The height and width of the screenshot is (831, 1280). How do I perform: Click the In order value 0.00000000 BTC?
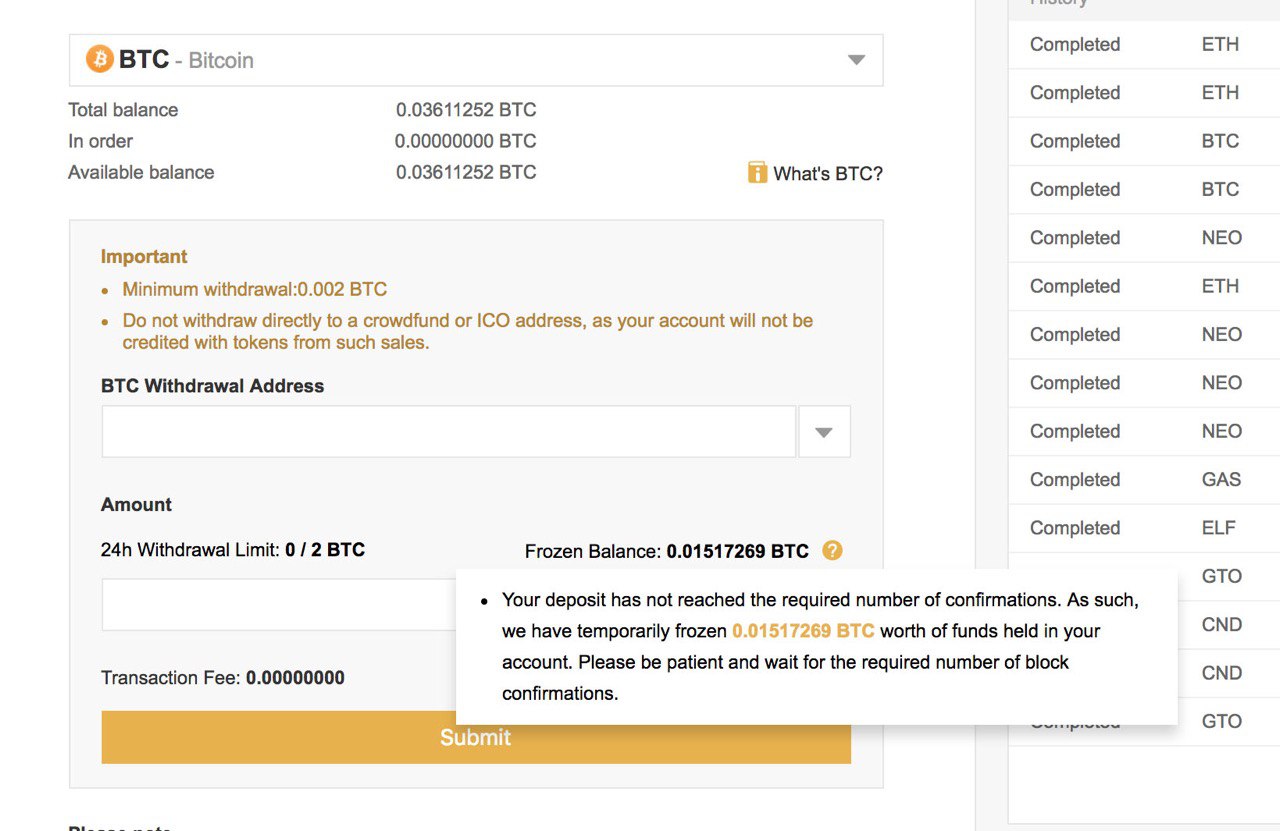(466, 141)
